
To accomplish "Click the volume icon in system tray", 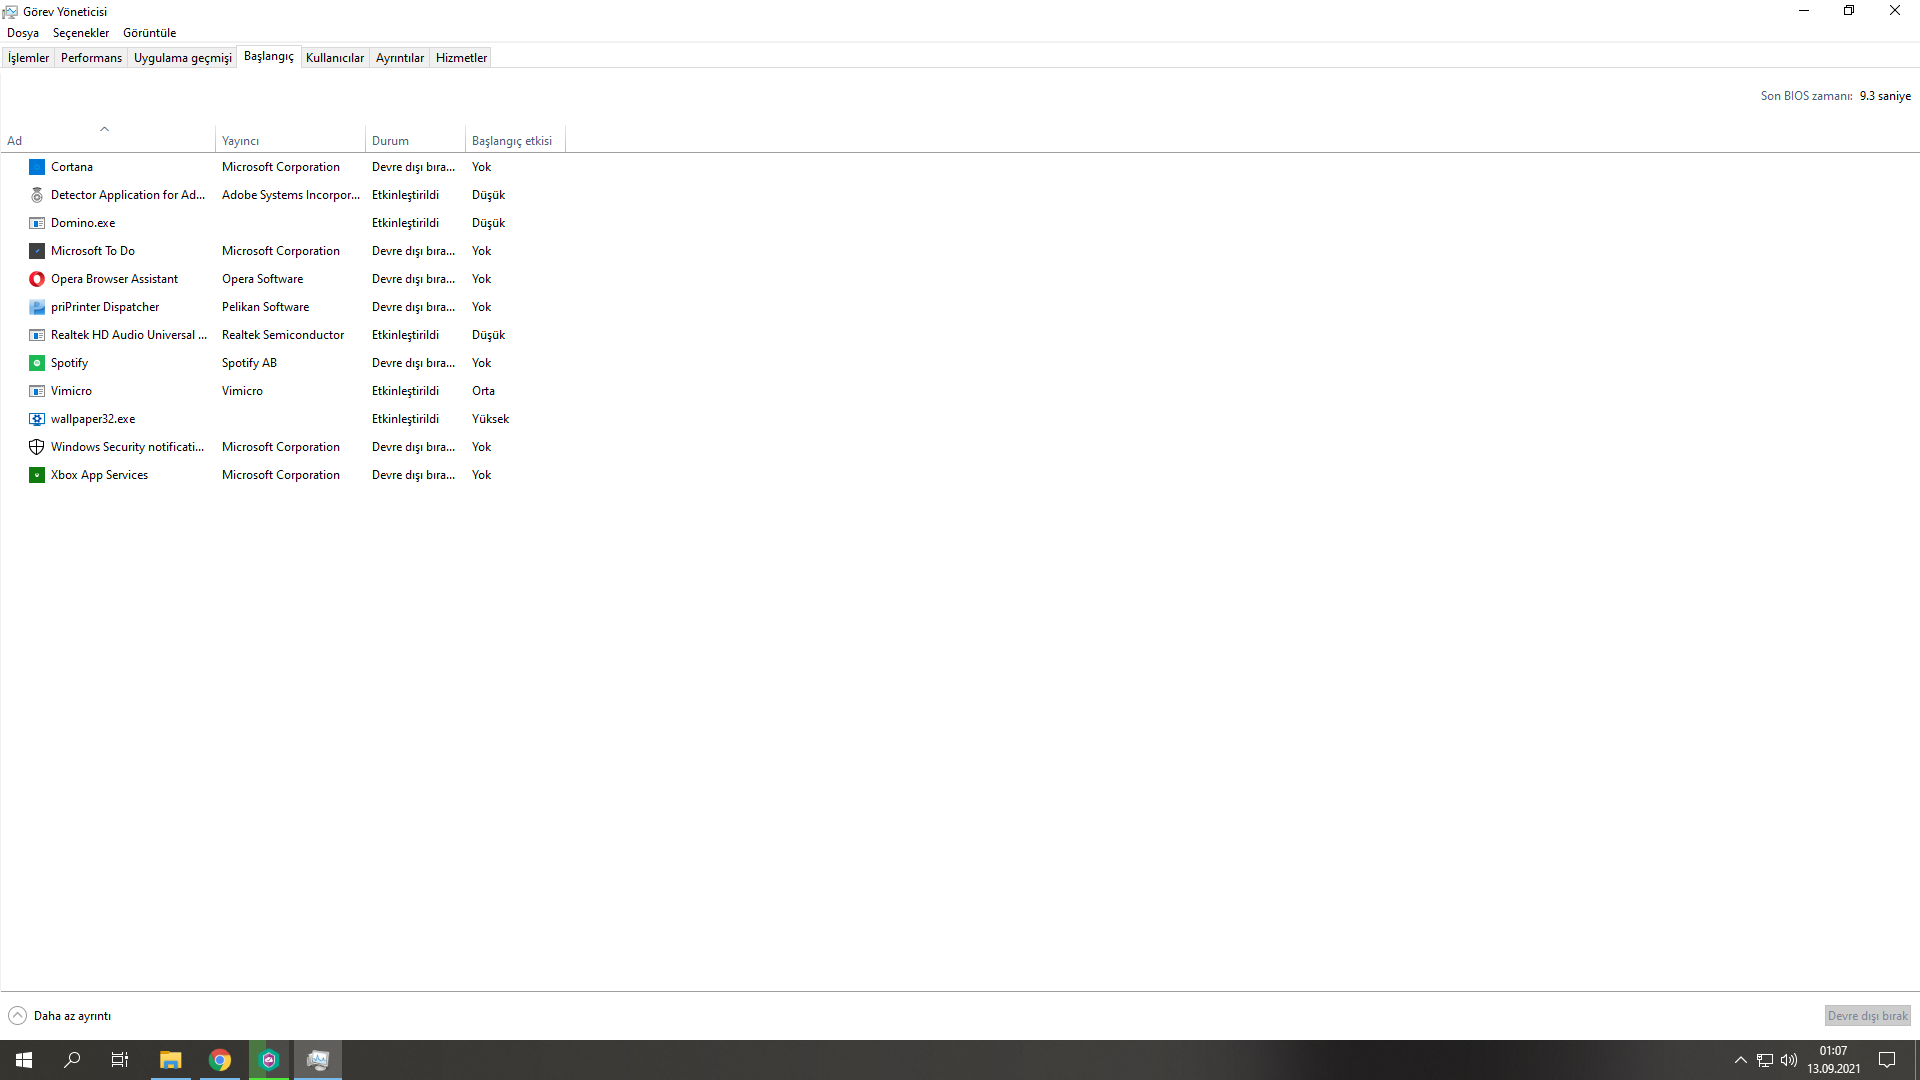I will [1789, 1060].
